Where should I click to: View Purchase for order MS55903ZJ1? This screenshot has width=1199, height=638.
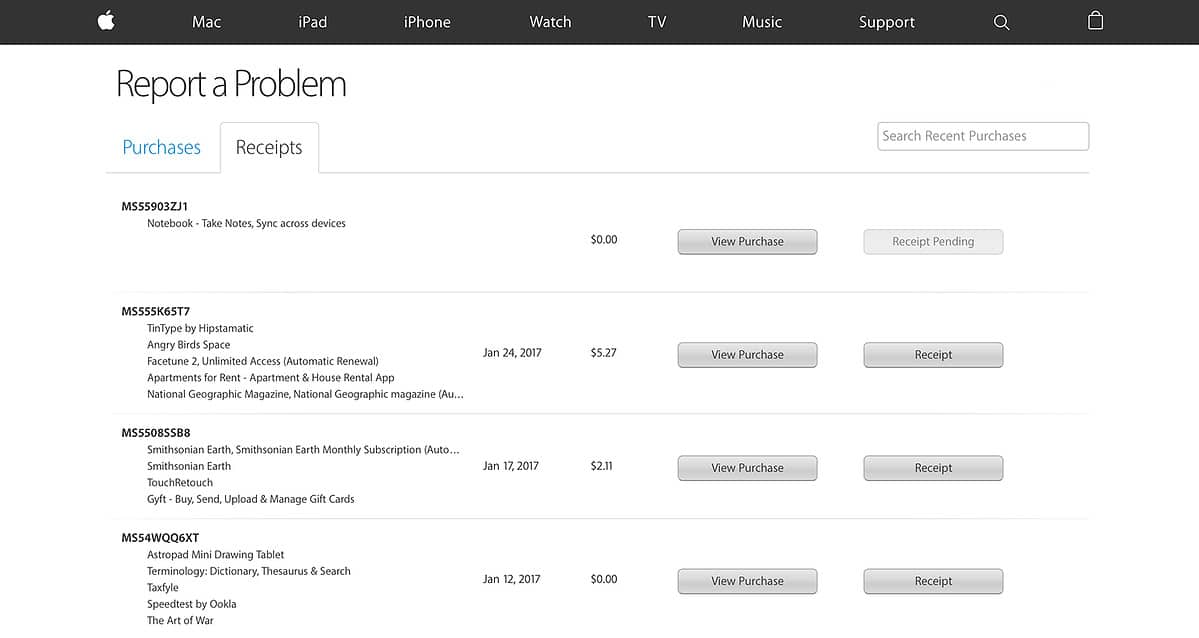coord(747,242)
